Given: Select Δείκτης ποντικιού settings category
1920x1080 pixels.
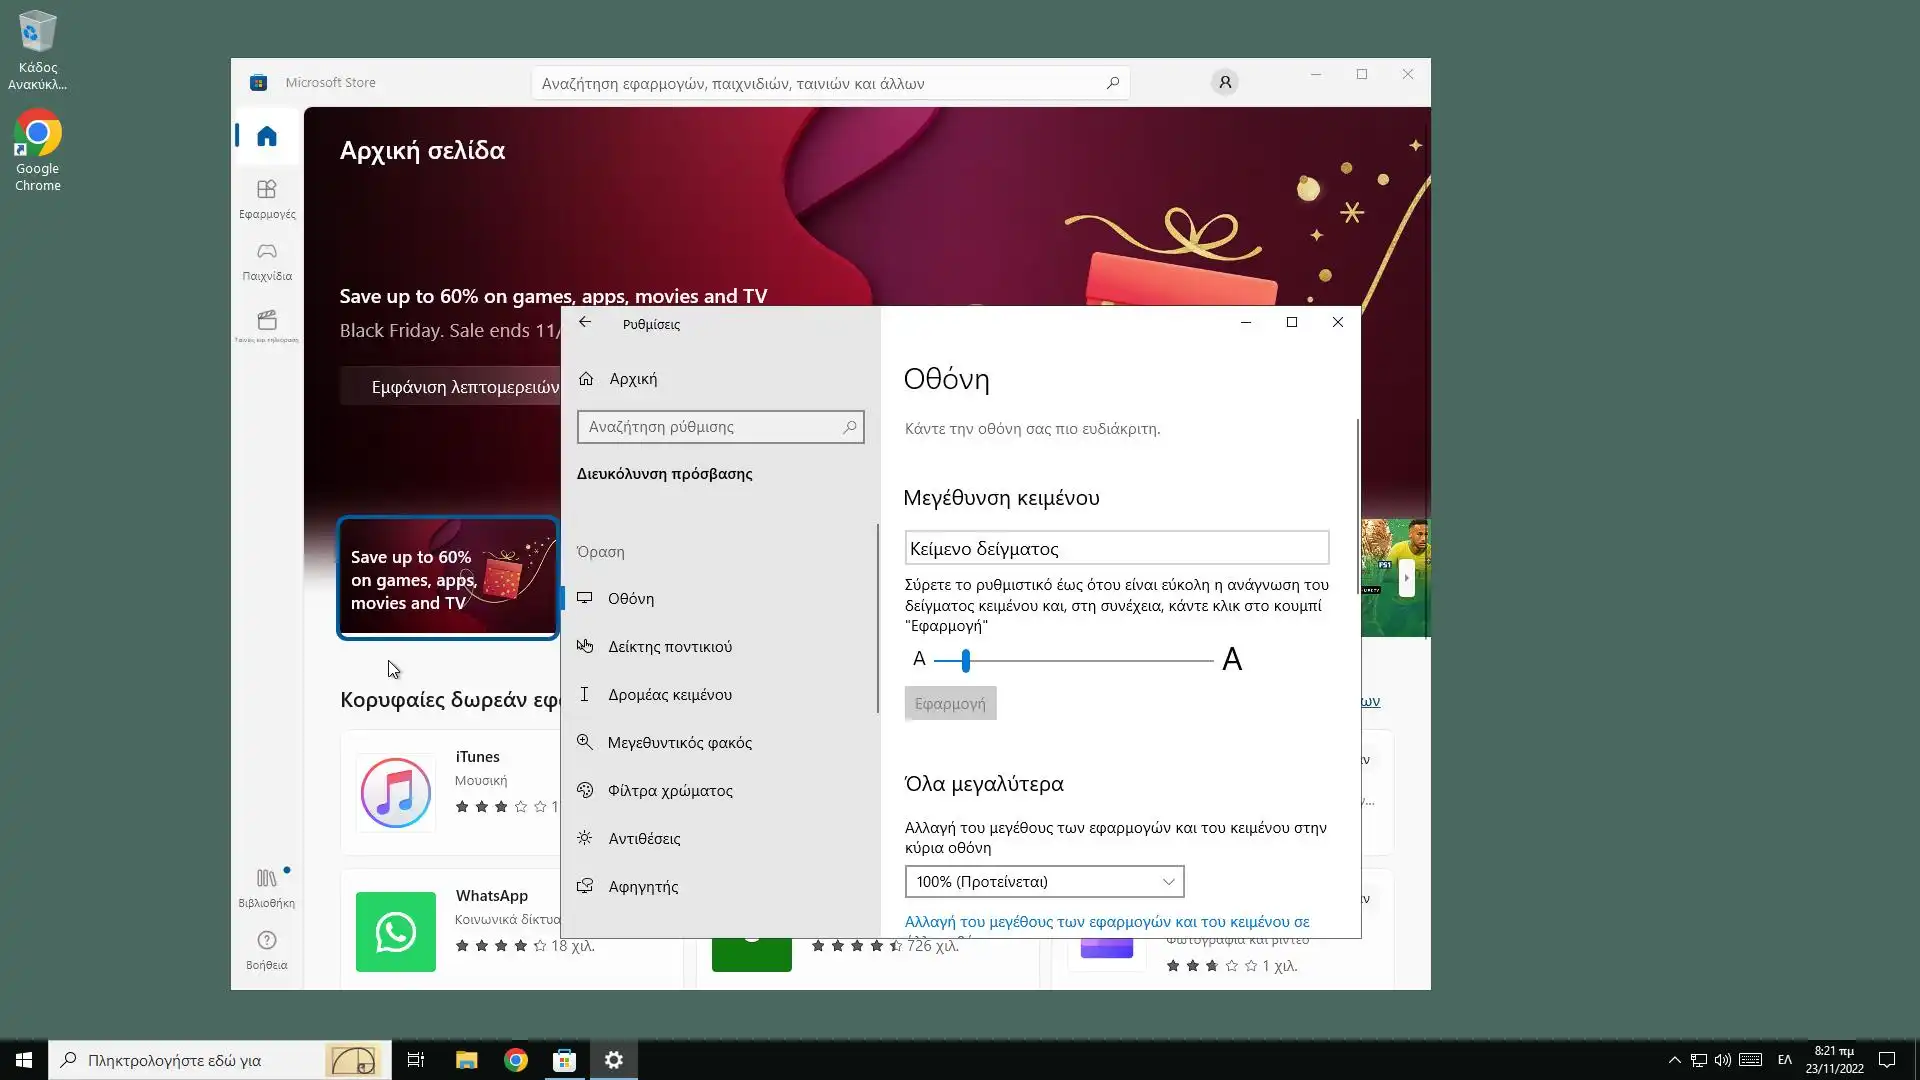Looking at the screenshot, I should tap(669, 647).
